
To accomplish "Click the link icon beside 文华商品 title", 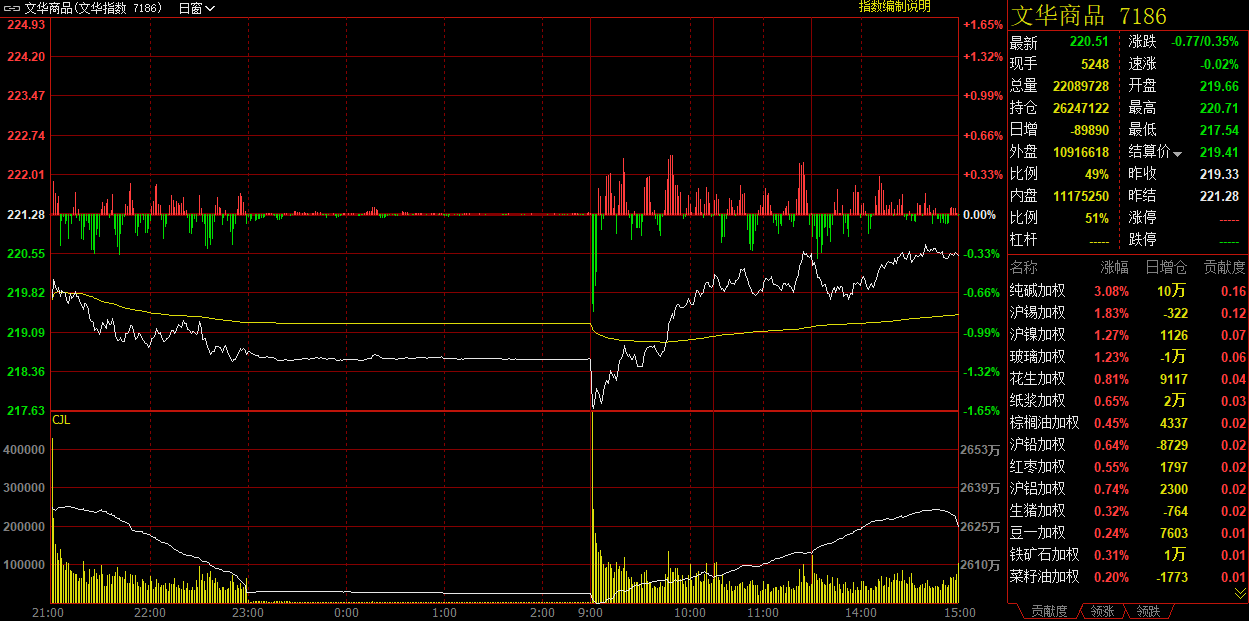I will pyautogui.click(x=12, y=8).
